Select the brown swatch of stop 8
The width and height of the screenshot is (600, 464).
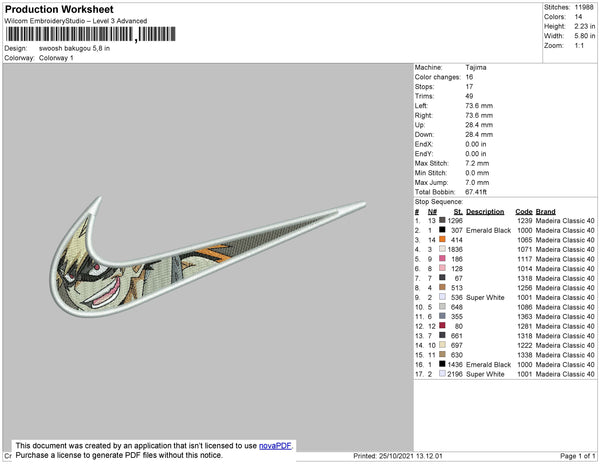(x=442, y=287)
